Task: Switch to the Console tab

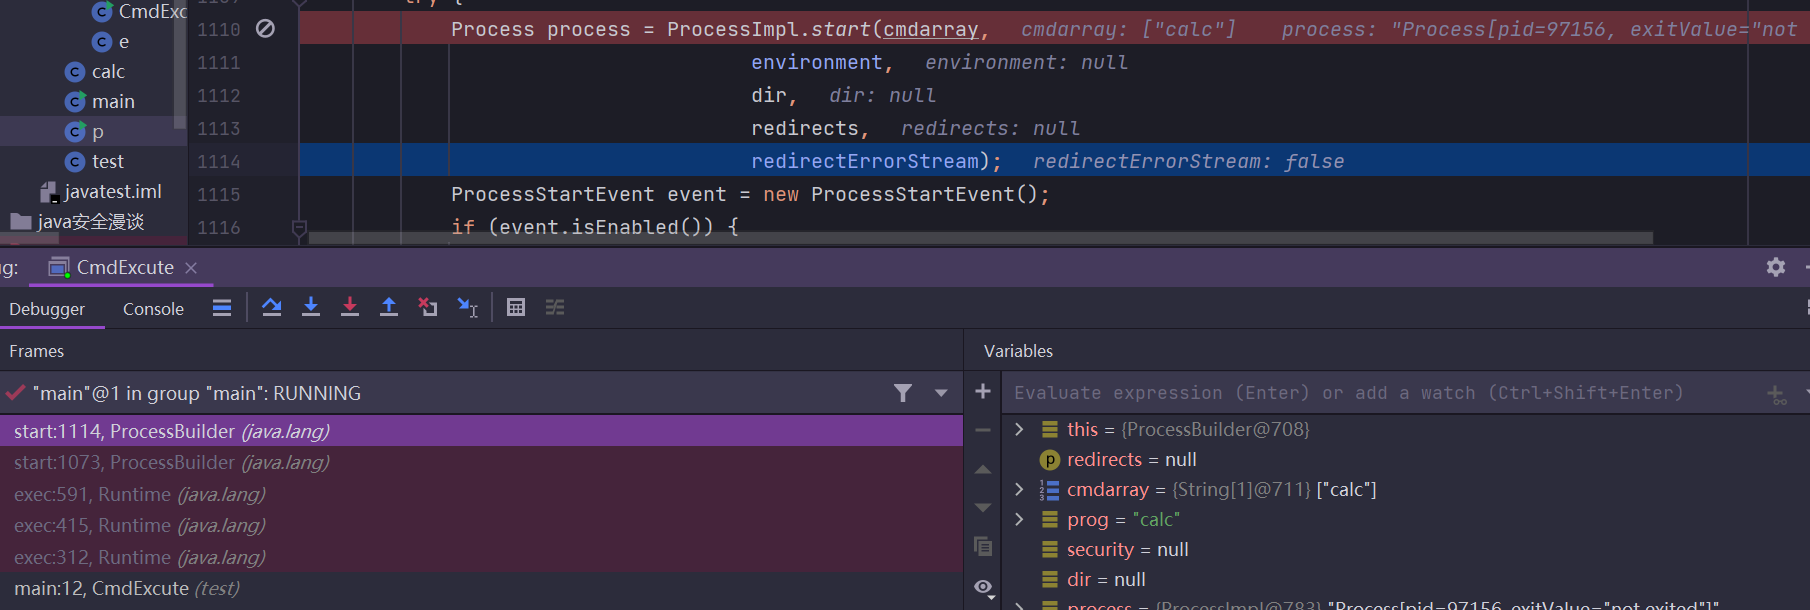Action: tap(153, 309)
